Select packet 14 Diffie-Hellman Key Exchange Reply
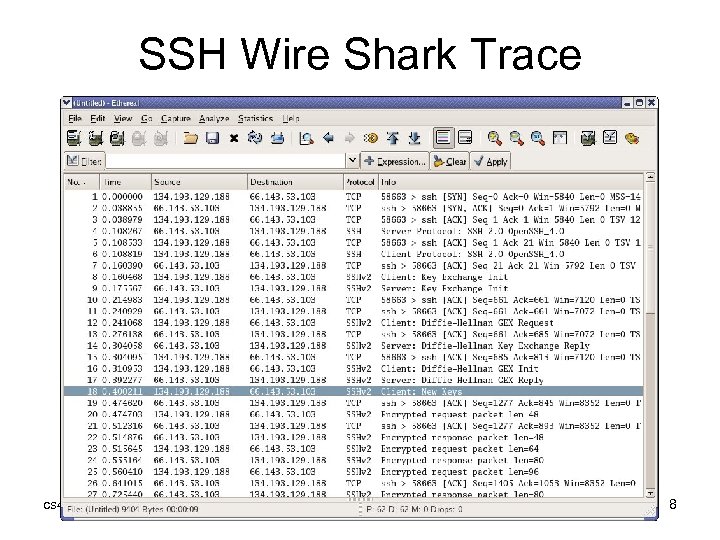Screen dimensions: 720x540 (353, 346)
